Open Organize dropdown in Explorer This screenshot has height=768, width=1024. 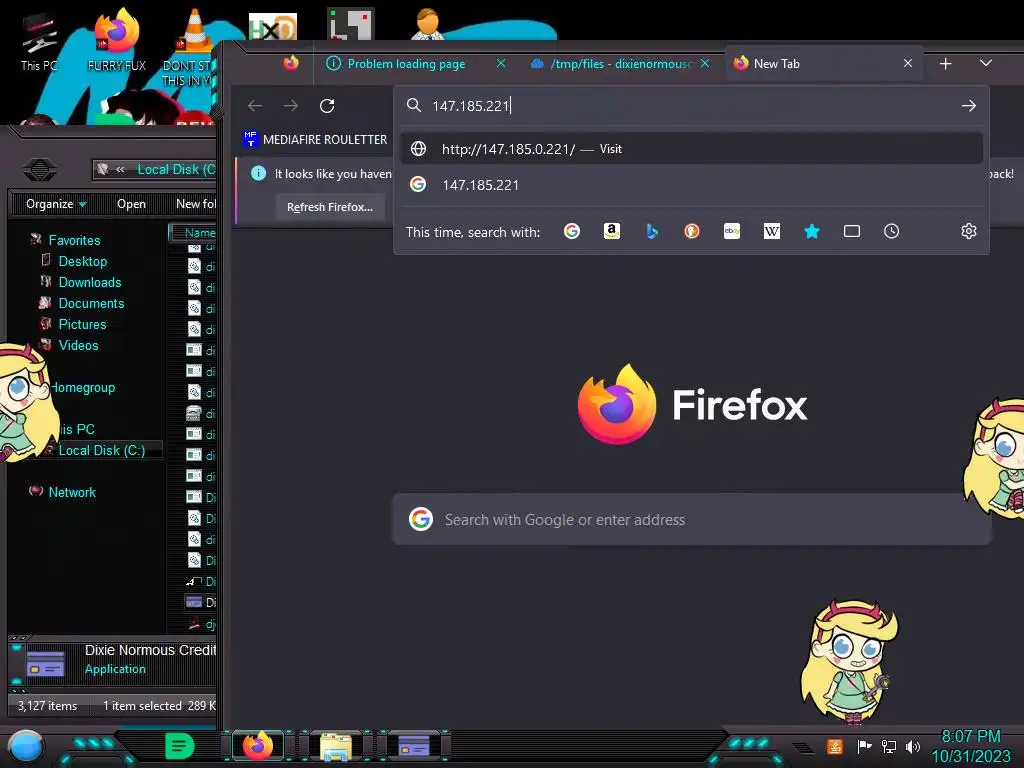[x=56, y=204]
